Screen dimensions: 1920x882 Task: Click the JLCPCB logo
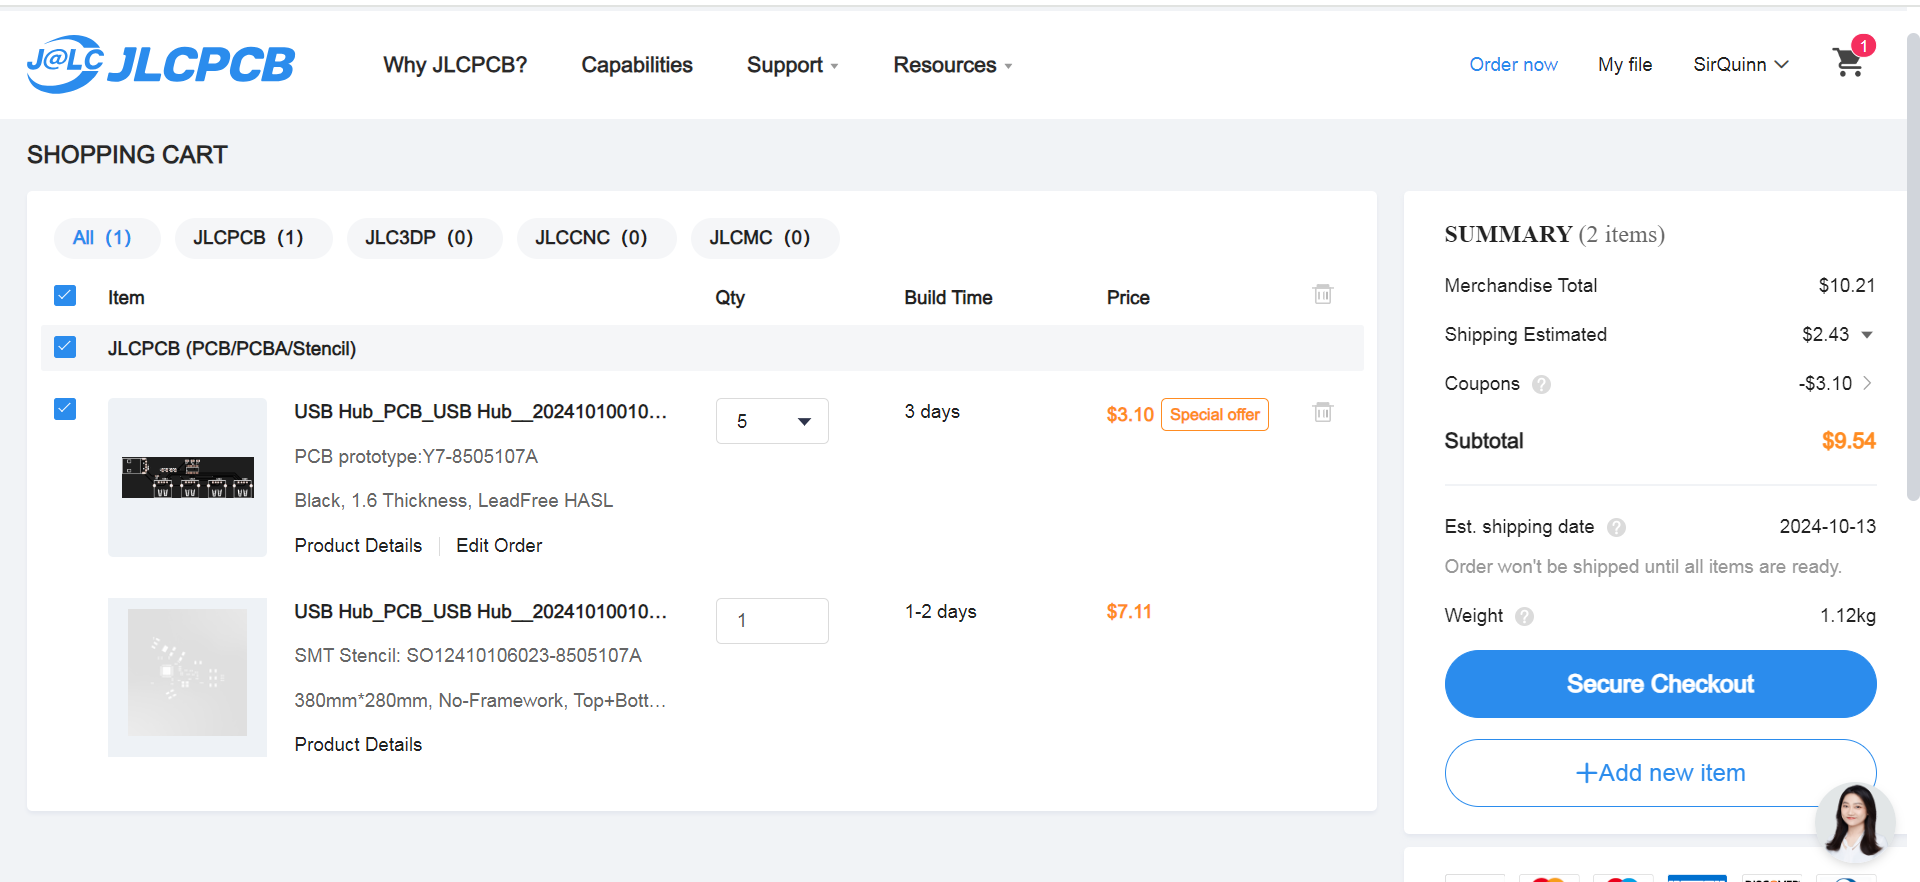click(x=161, y=64)
